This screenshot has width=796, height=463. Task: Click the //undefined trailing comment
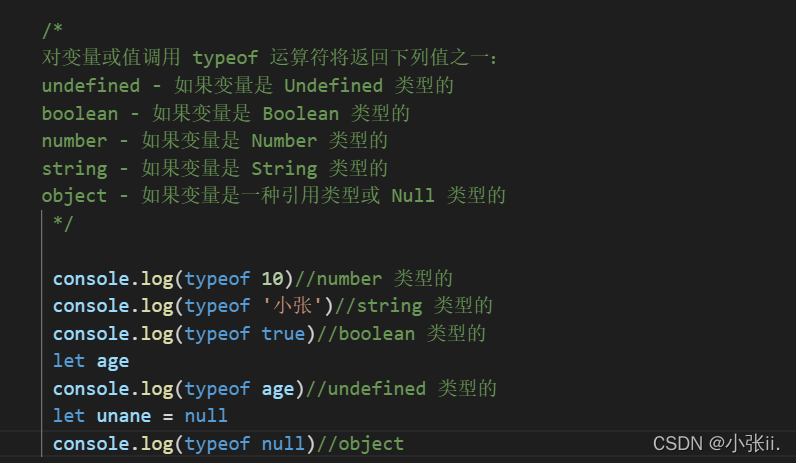tap(401, 389)
